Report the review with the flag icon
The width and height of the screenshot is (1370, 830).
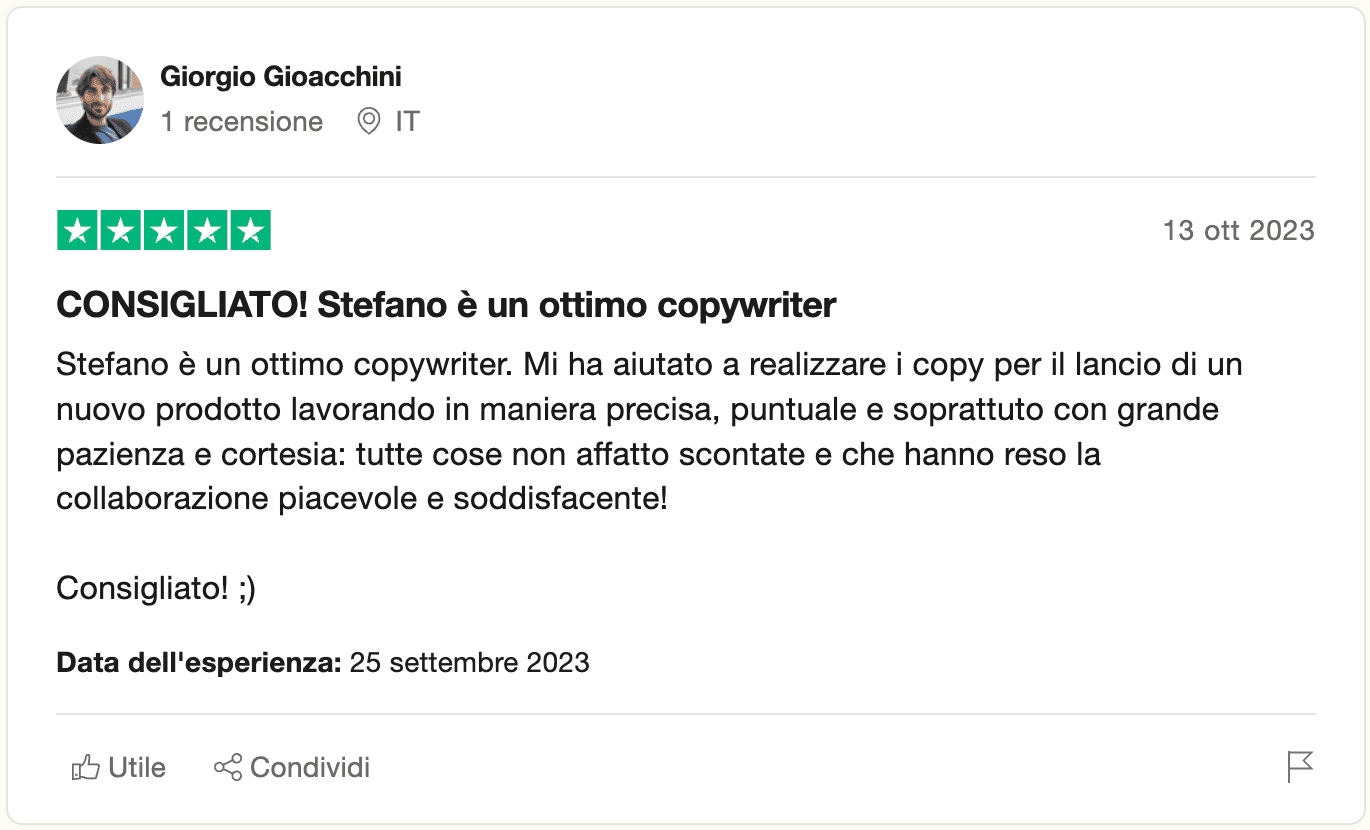(1300, 767)
